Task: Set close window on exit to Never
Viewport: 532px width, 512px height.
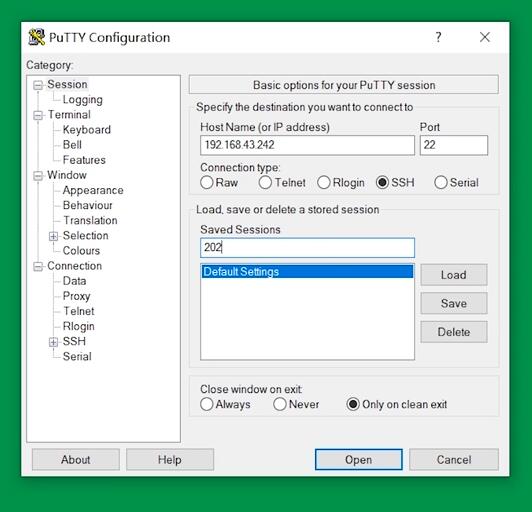Action: click(x=280, y=404)
